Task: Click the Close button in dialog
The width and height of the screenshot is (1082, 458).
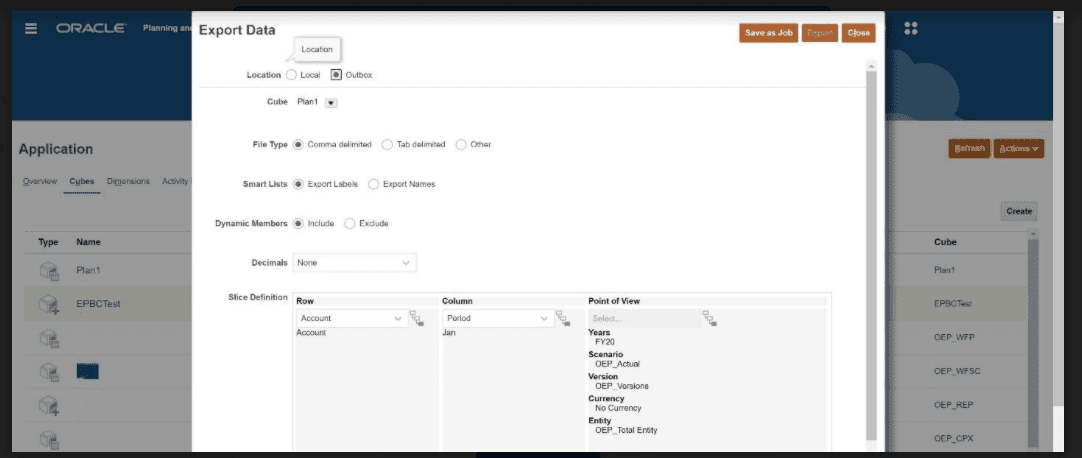Action: [858, 33]
